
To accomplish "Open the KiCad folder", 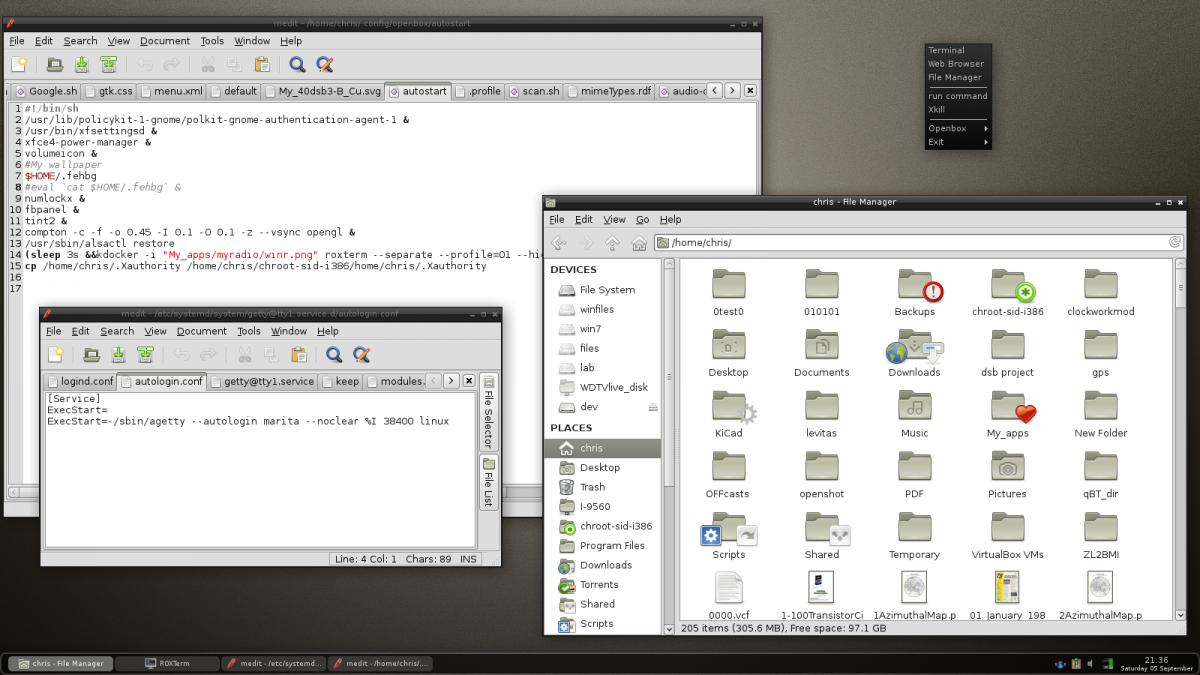I will [728, 415].
